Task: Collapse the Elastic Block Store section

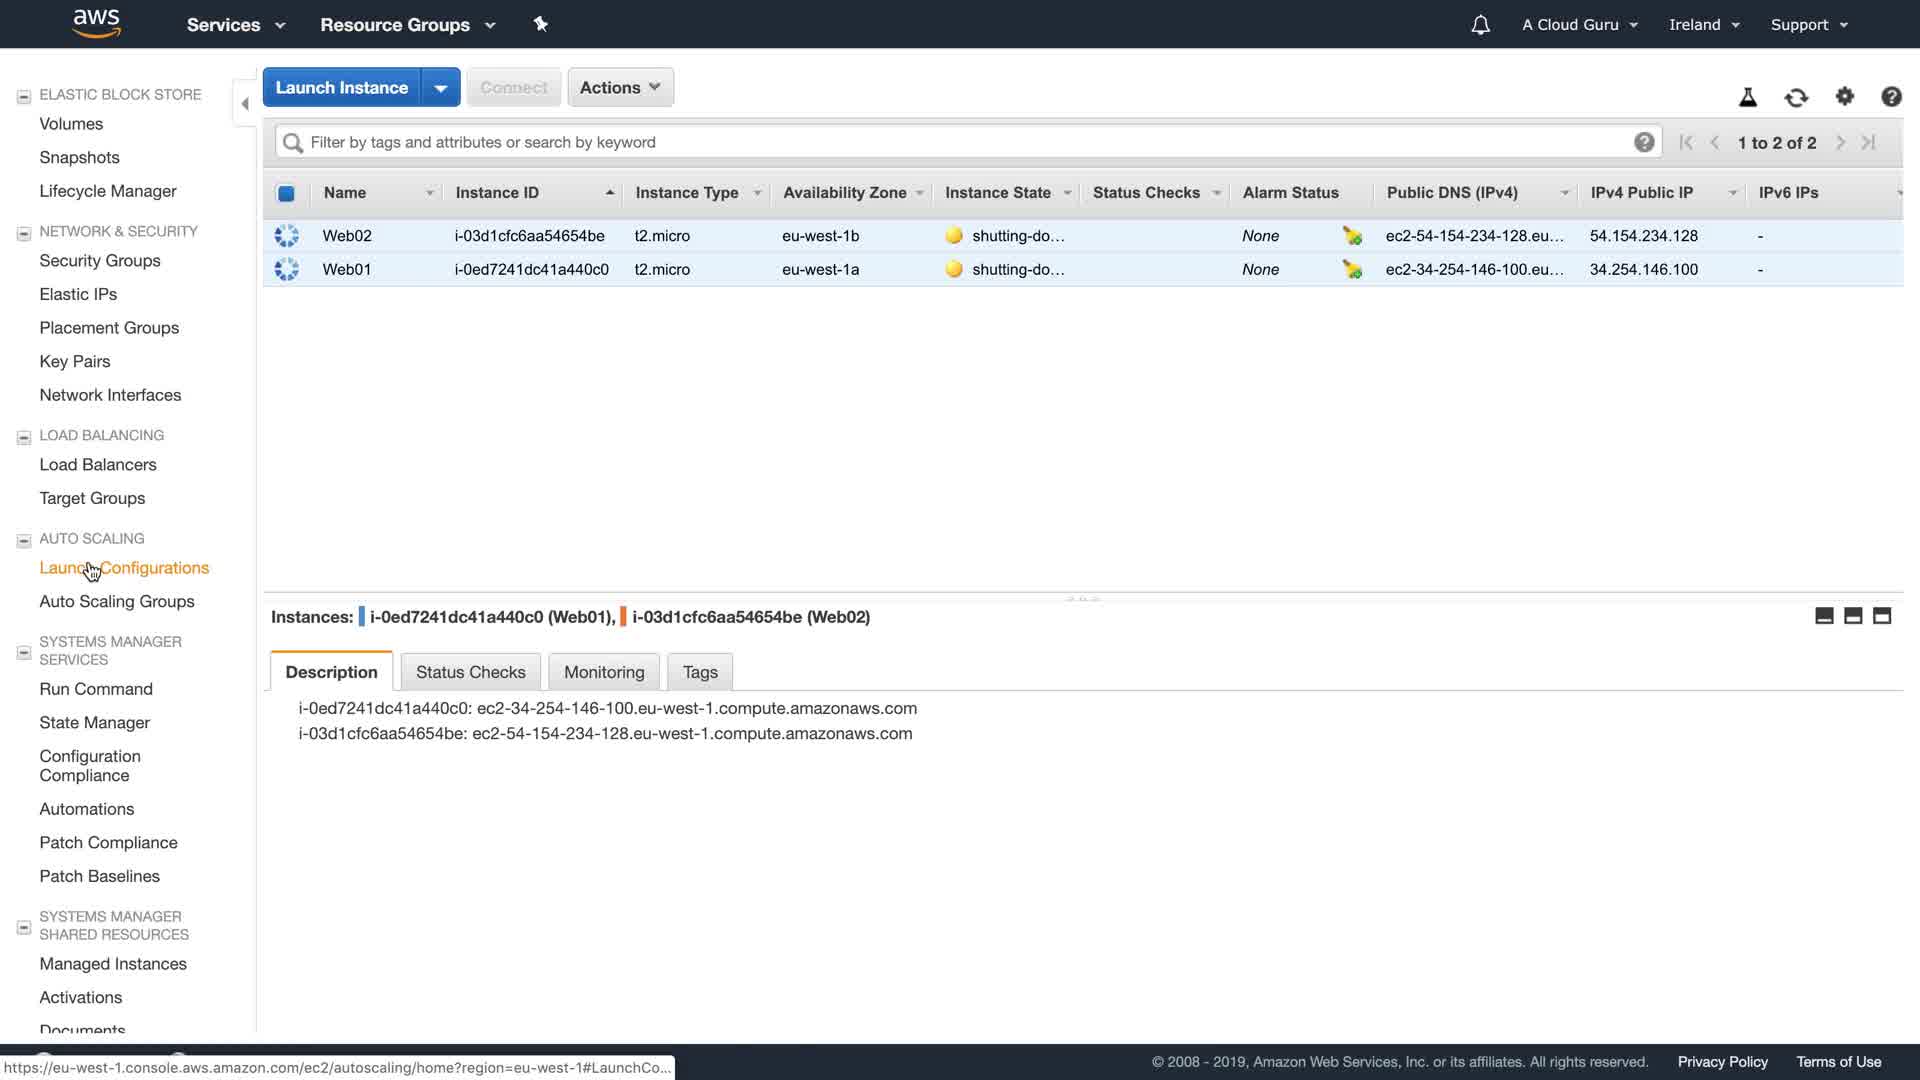Action: (x=24, y=97)
